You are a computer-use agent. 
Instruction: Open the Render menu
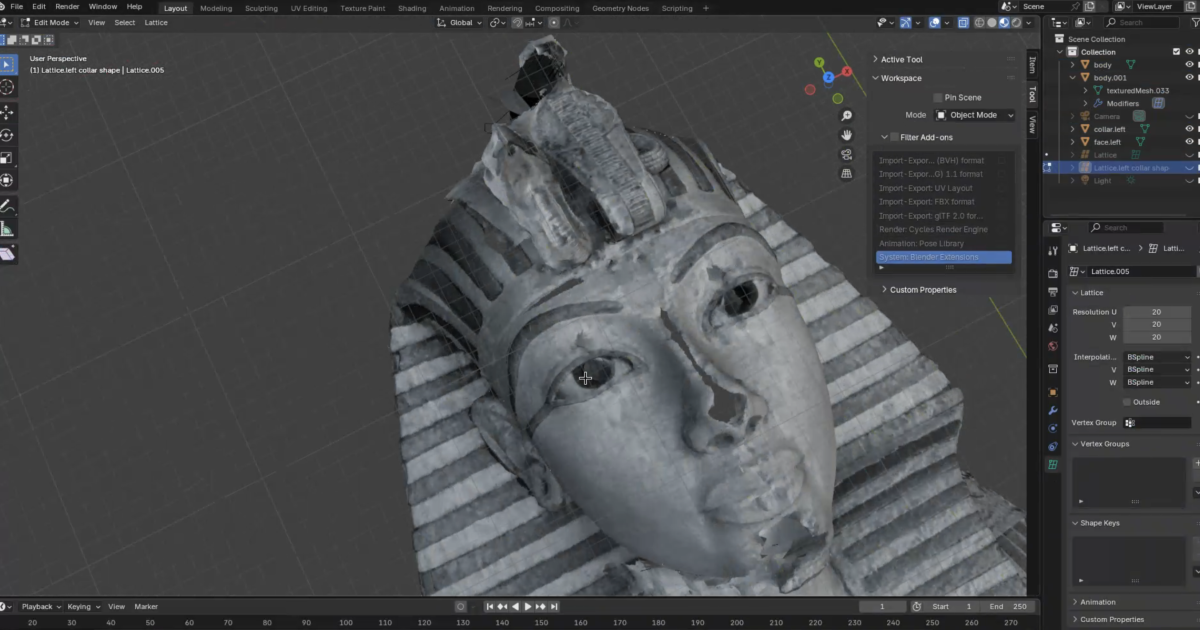67,6
